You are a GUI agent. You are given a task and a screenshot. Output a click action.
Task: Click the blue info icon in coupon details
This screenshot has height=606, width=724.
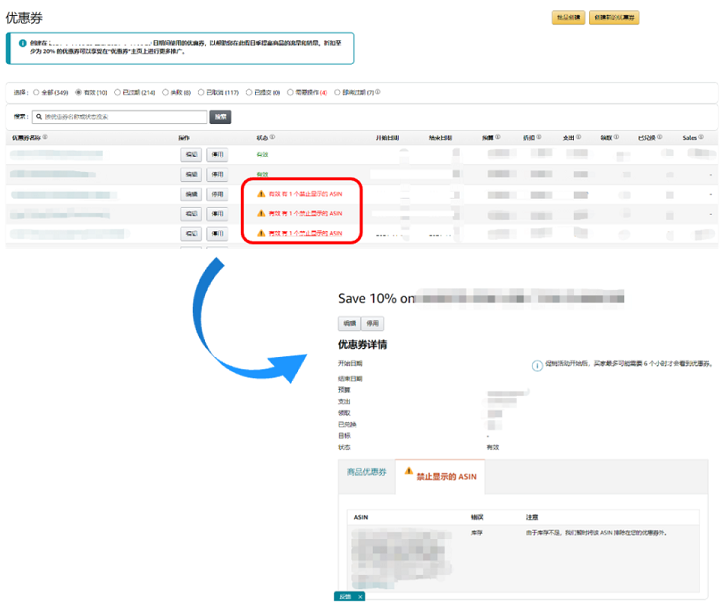[537, 366]
